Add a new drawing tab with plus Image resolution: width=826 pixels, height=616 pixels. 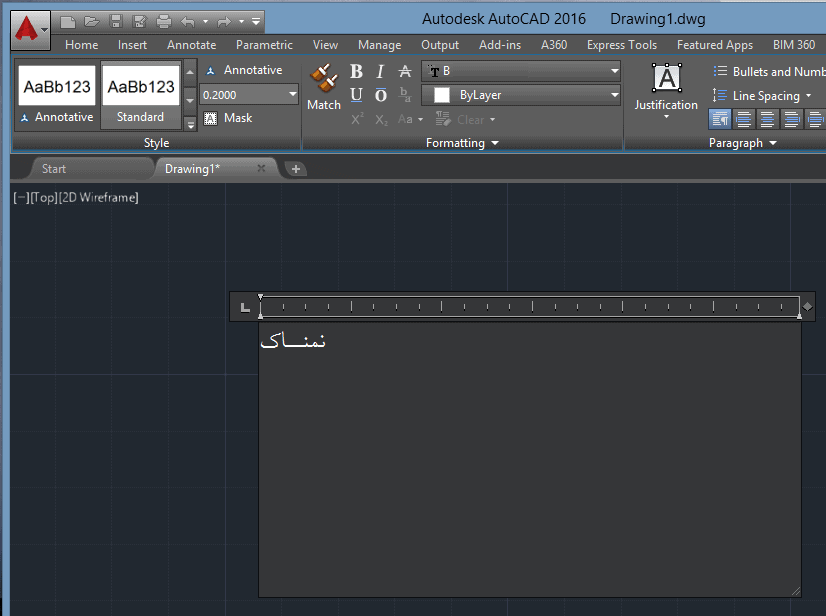296,169
